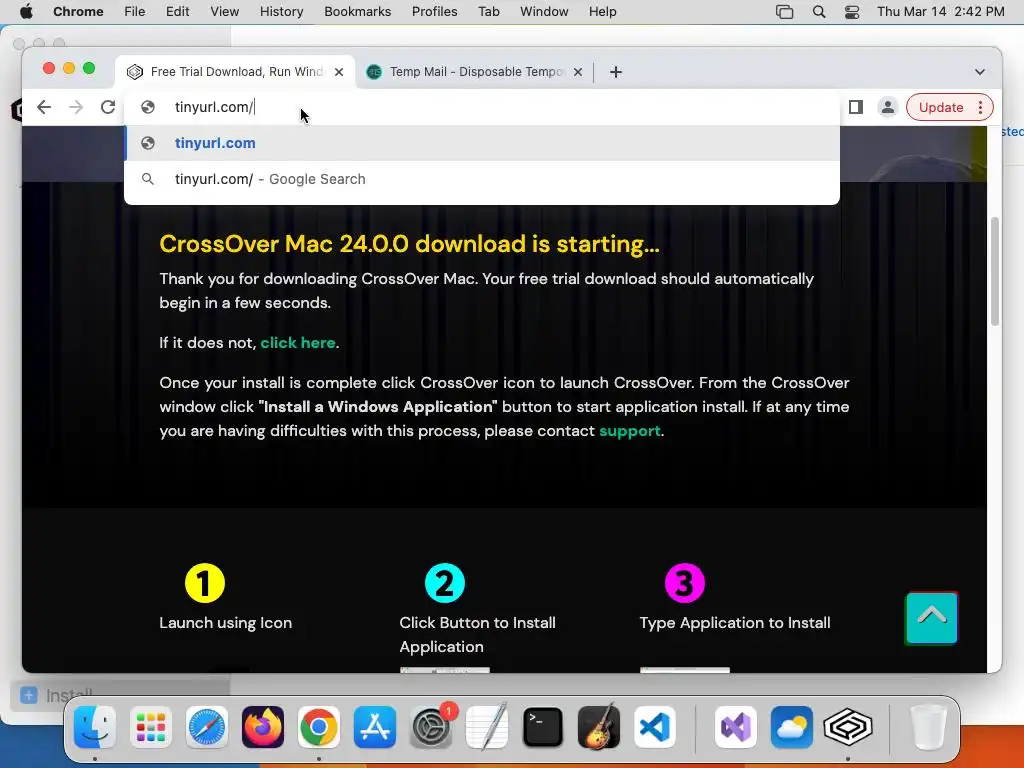The height and width of the screenshot is (768, 1024).
Task: Click the screen mirroring menu bar icon
Action: coord(784,12)
